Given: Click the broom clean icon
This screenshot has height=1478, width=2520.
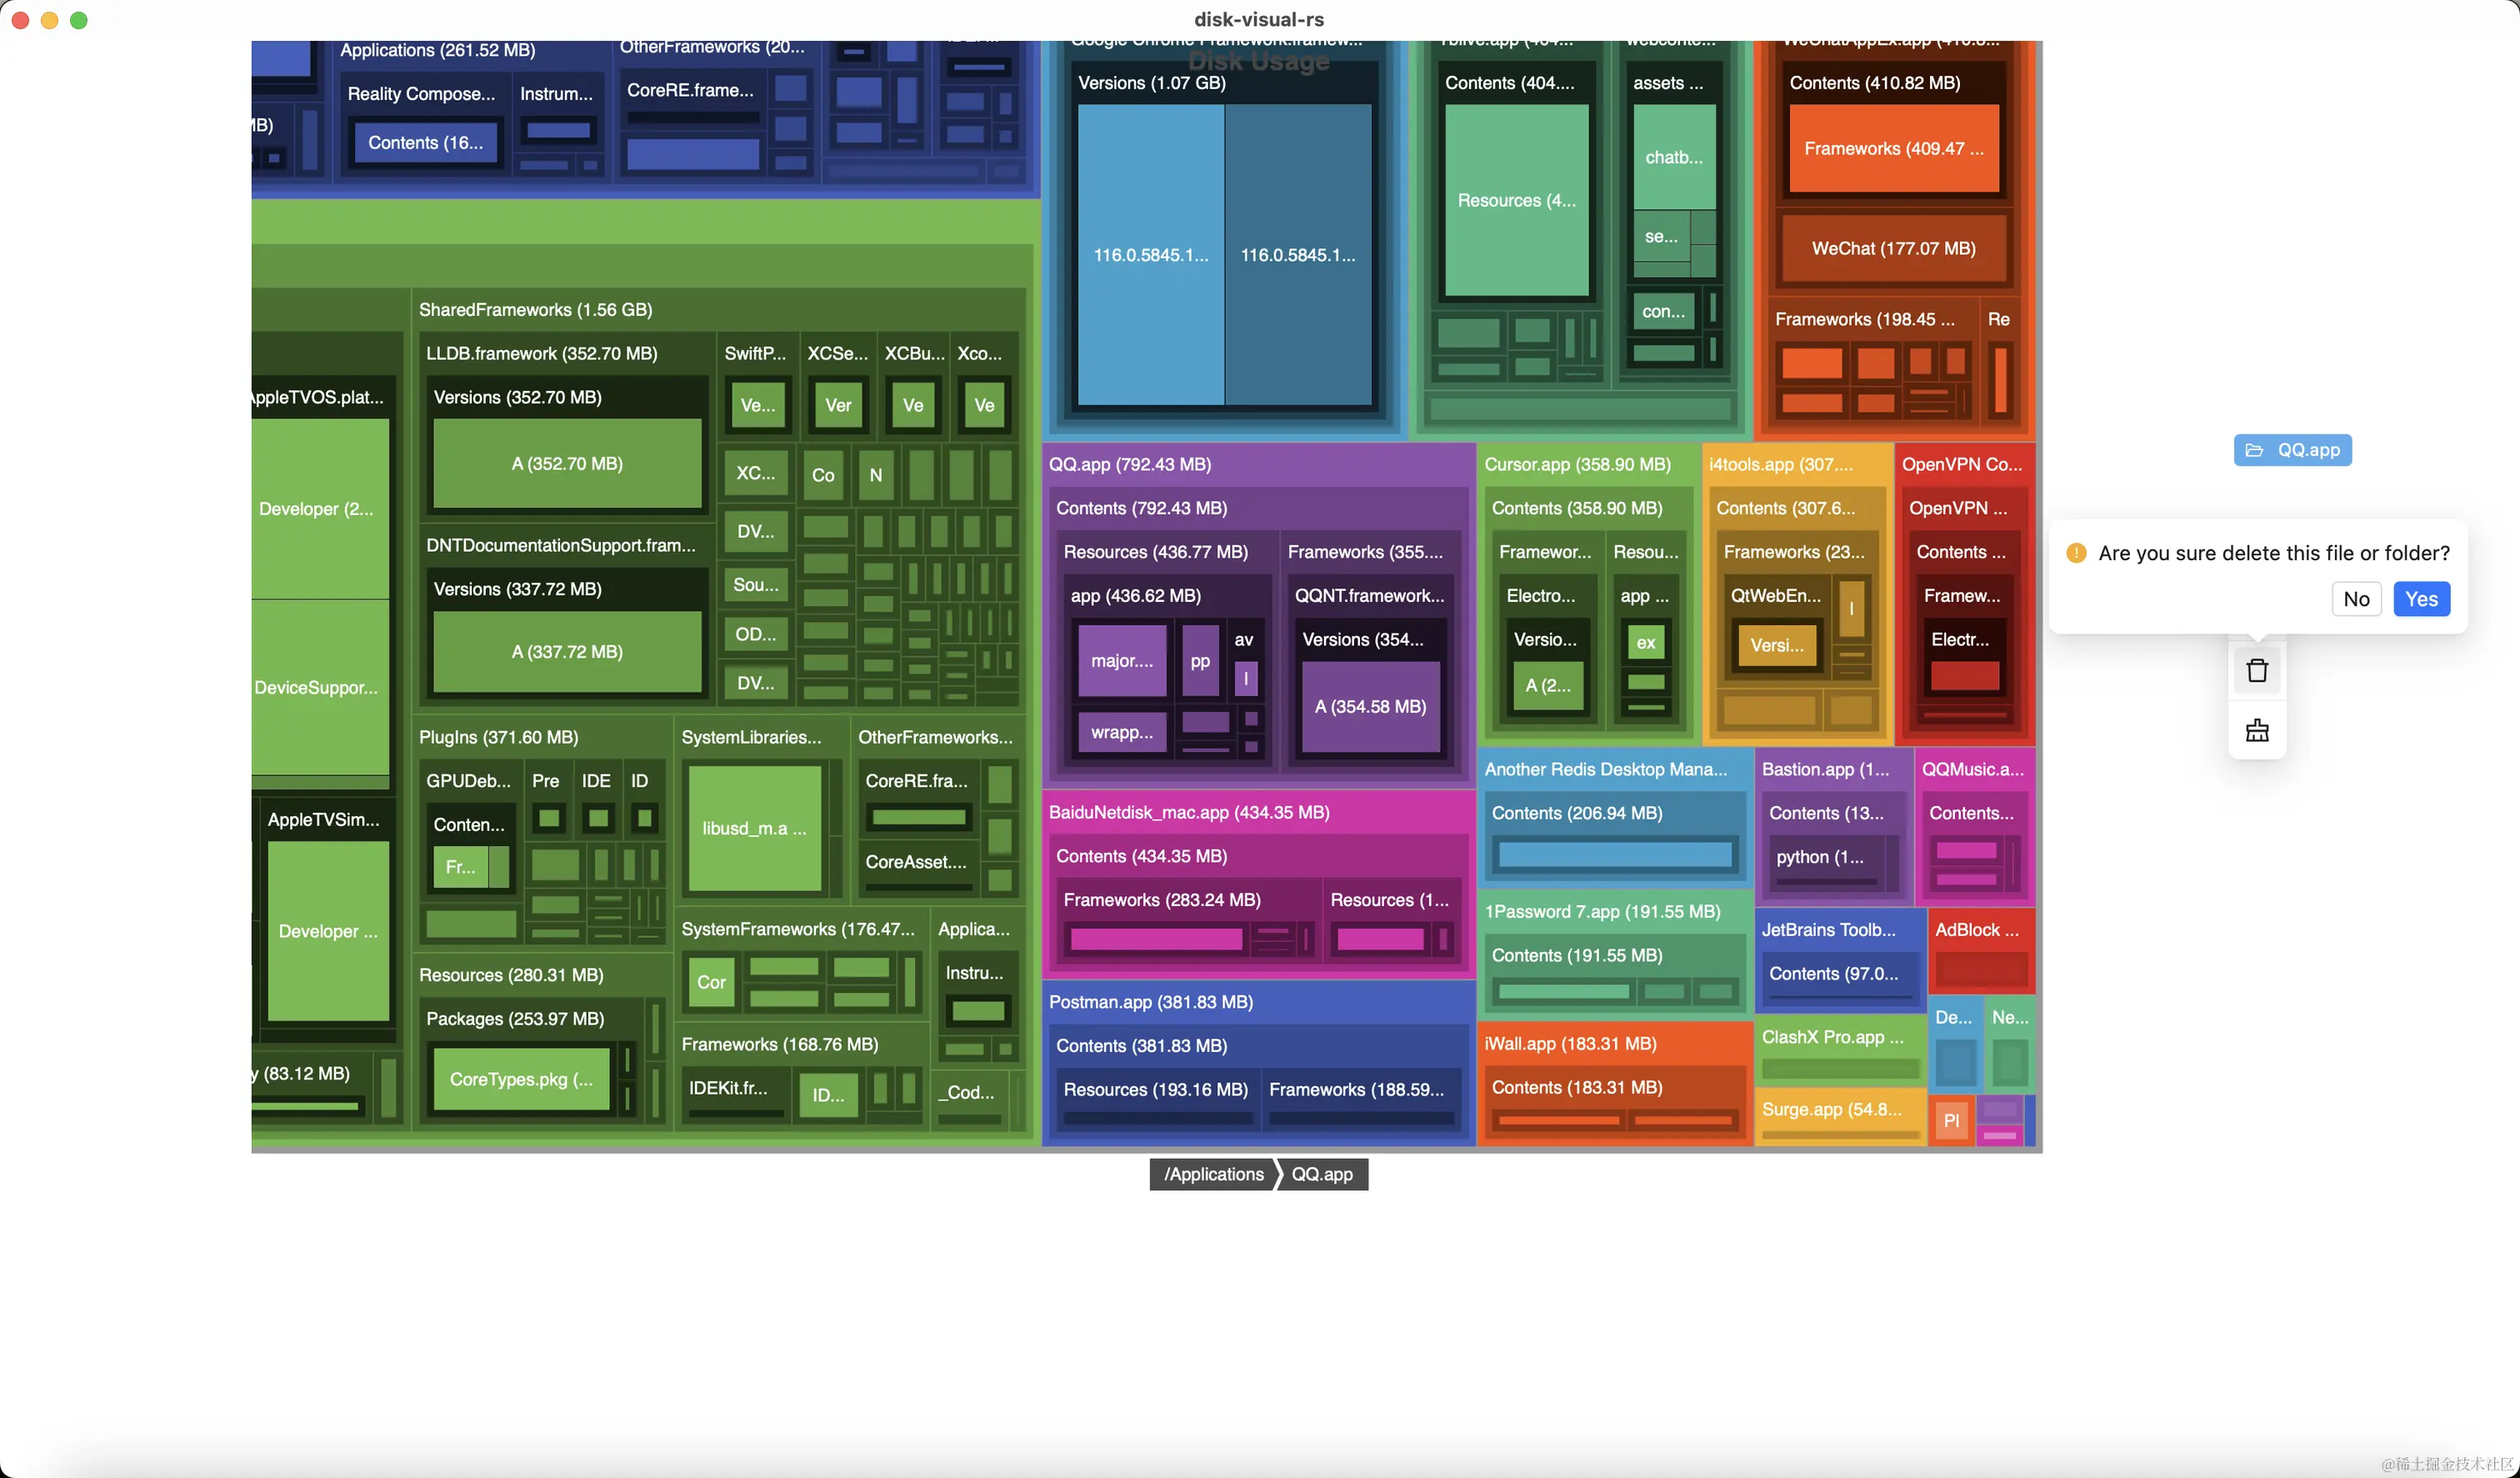Looking at the screenshot, I should coord(2256,731).
